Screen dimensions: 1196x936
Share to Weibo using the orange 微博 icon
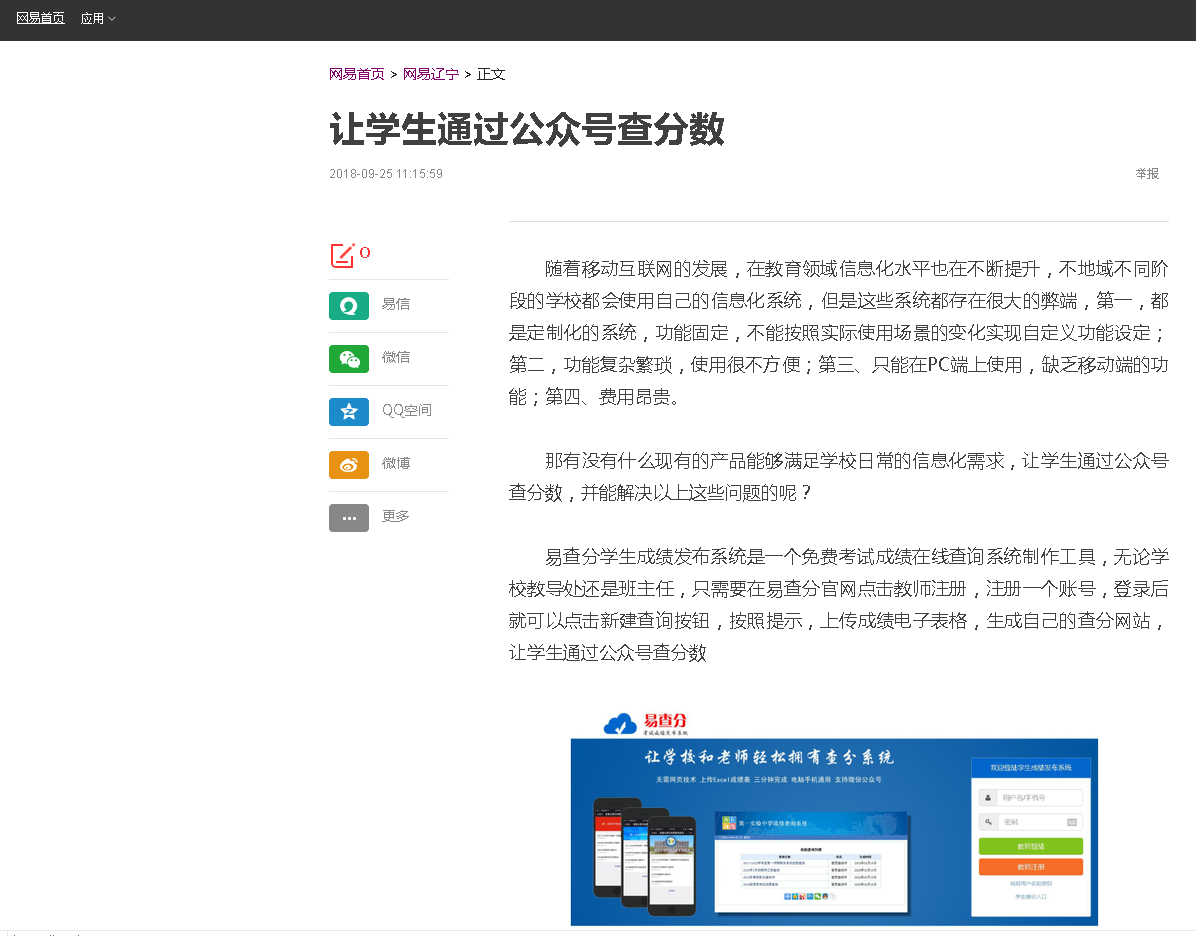349,465
